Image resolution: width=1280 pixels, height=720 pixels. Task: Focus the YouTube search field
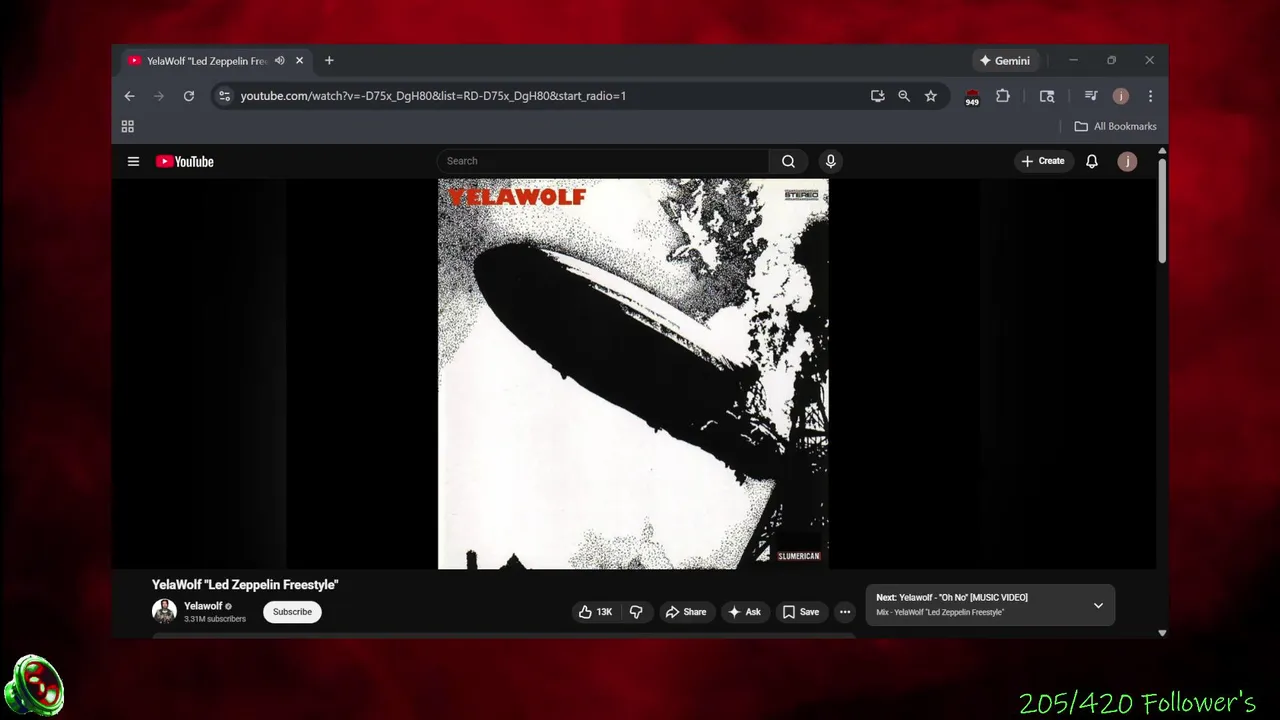[x=603, y=161]
